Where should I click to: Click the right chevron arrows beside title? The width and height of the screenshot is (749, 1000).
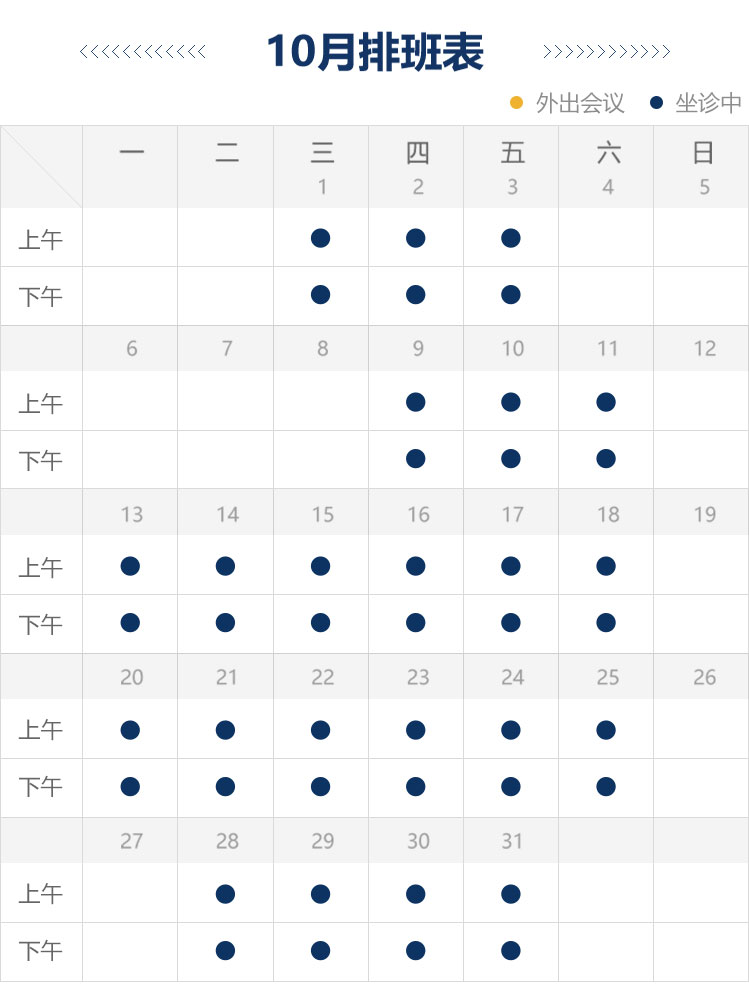point(606,52)
